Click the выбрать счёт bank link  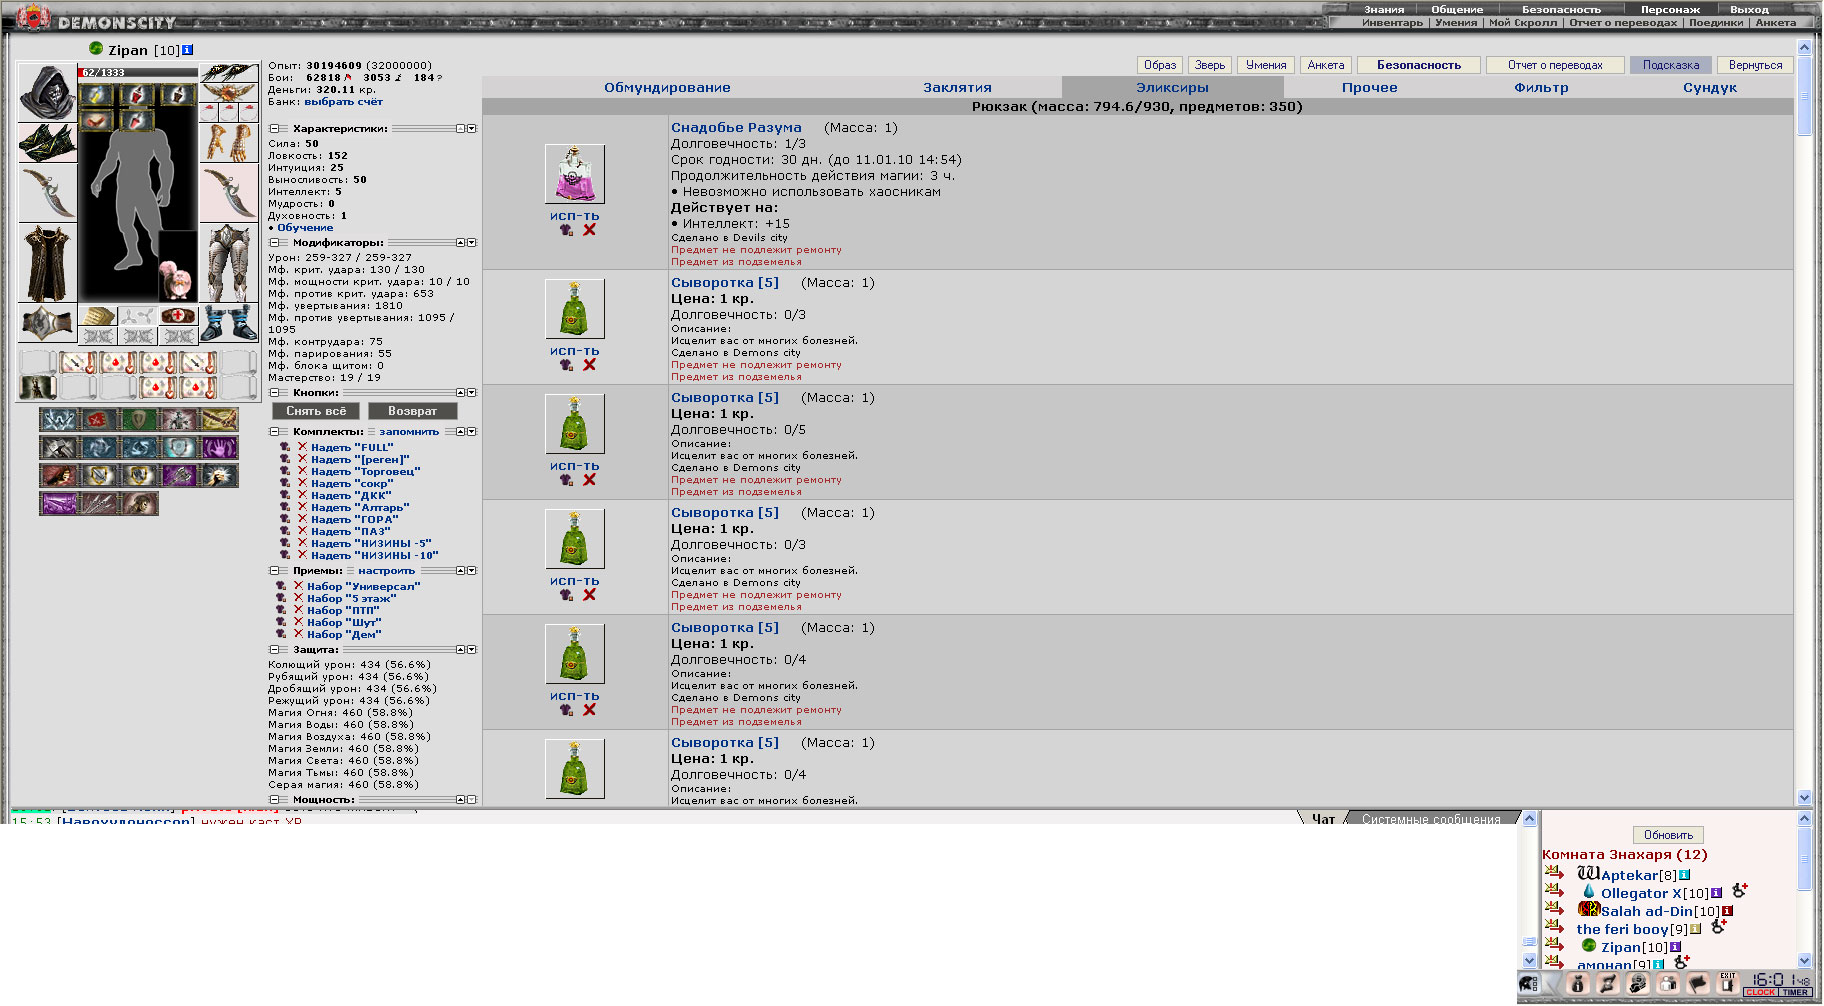pos(344,102)
